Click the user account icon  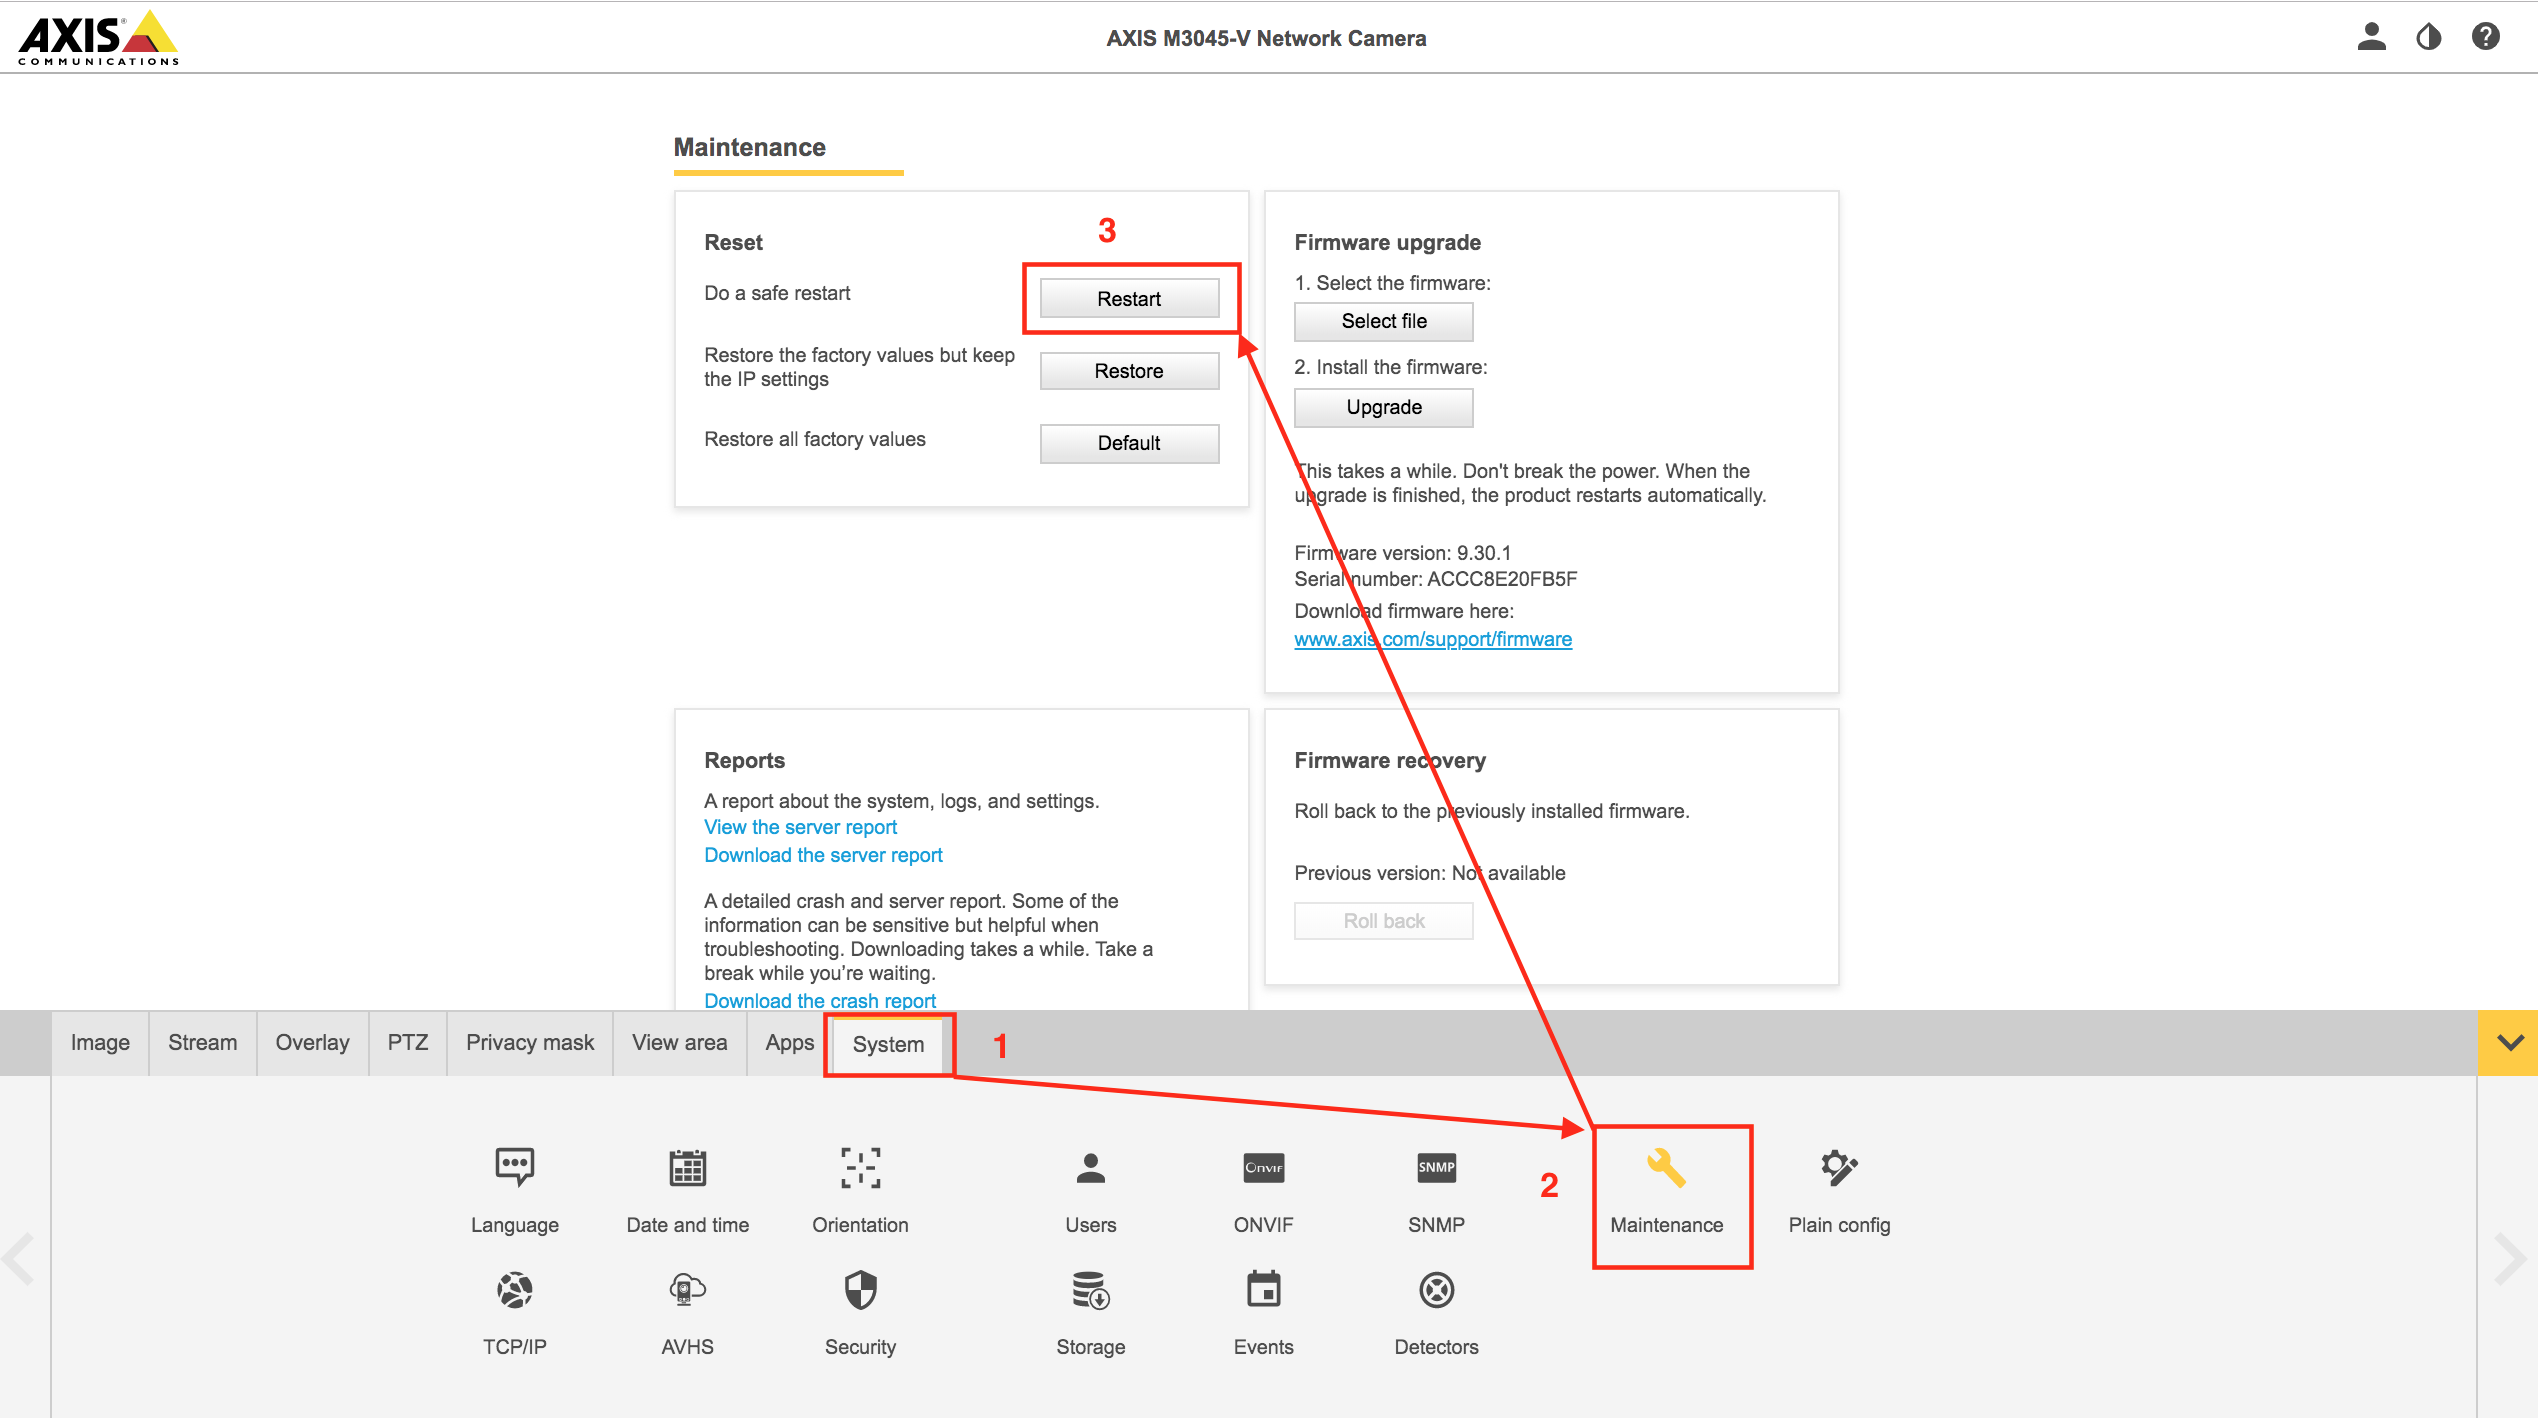2372,37
